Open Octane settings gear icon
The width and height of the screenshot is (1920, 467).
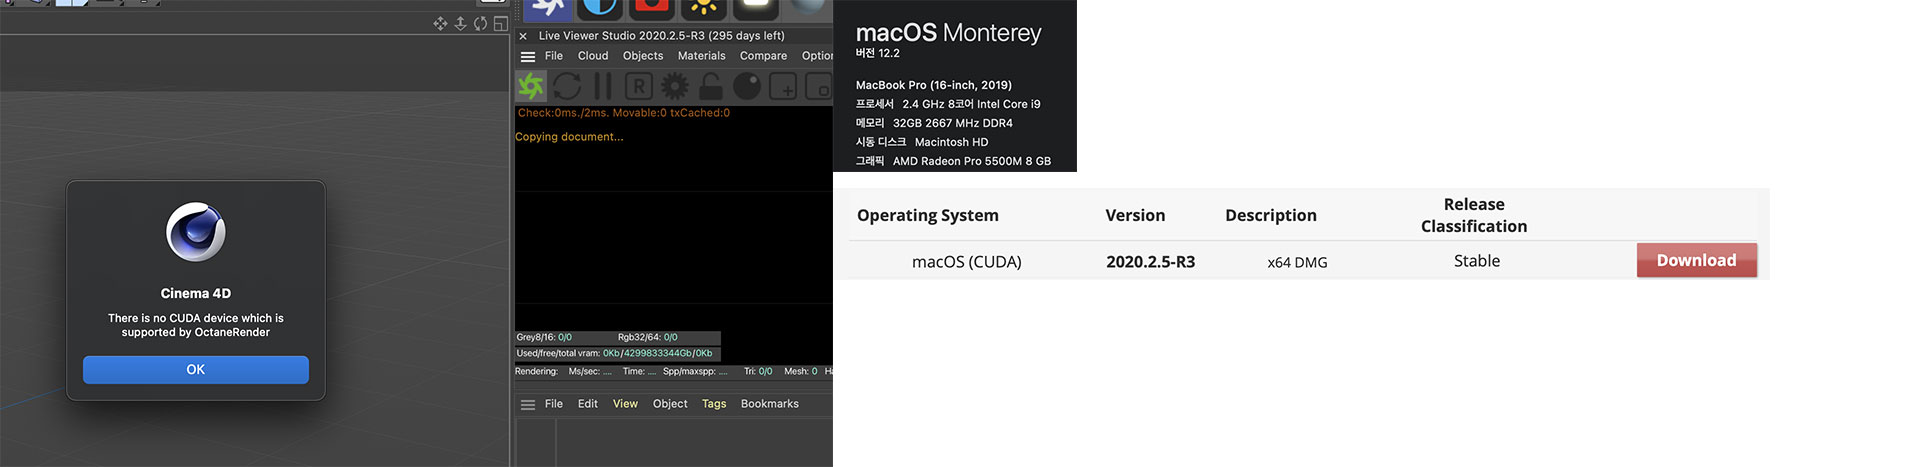(675, 86)
